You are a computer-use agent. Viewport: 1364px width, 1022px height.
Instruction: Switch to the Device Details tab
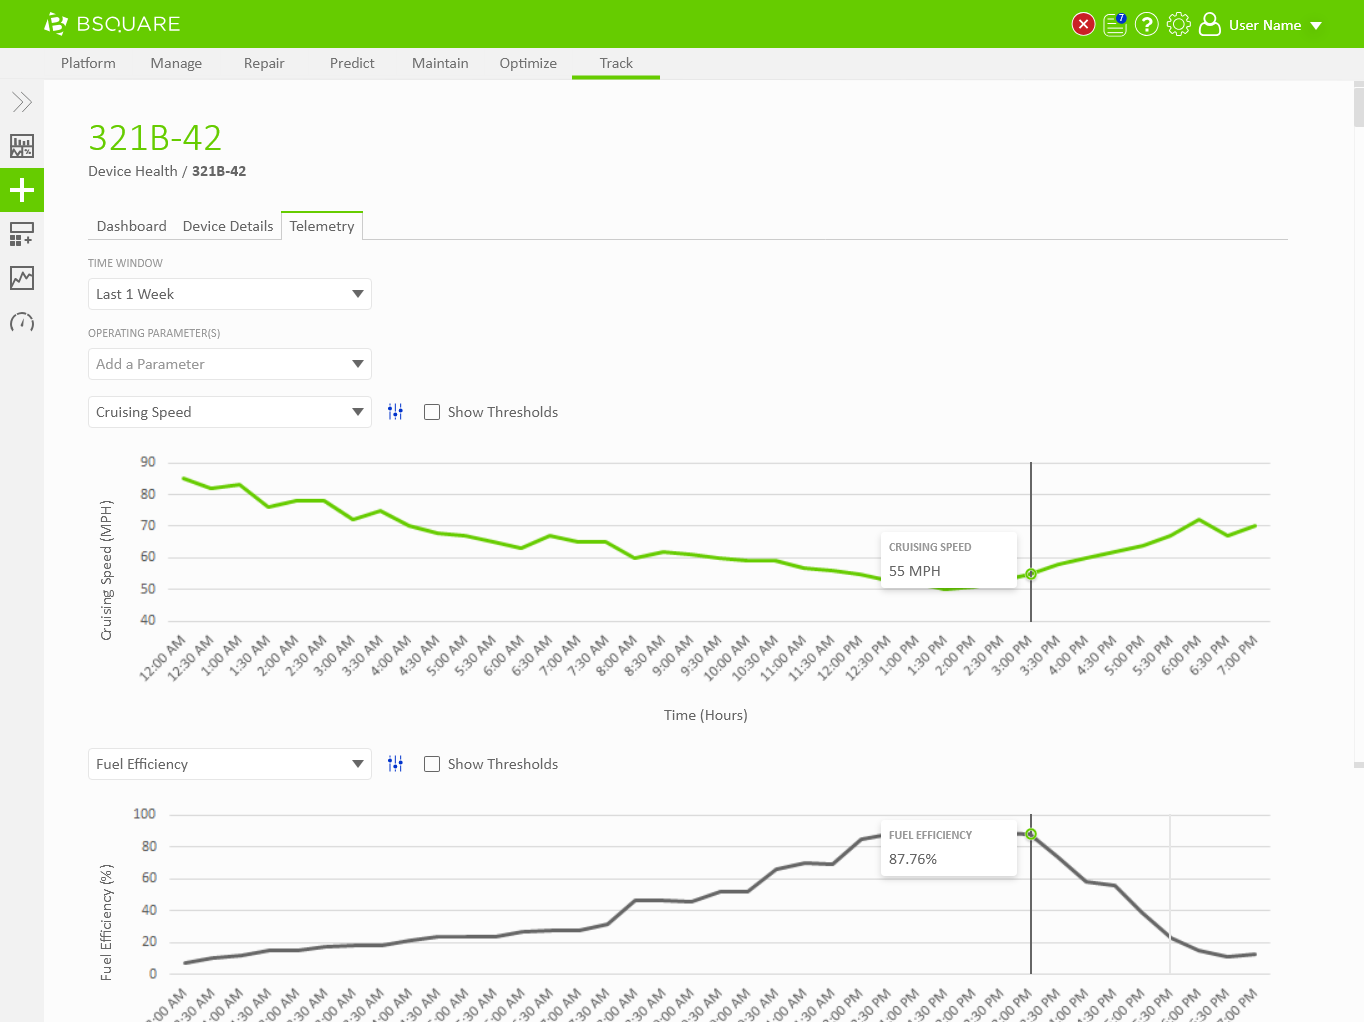click(228, 226)
